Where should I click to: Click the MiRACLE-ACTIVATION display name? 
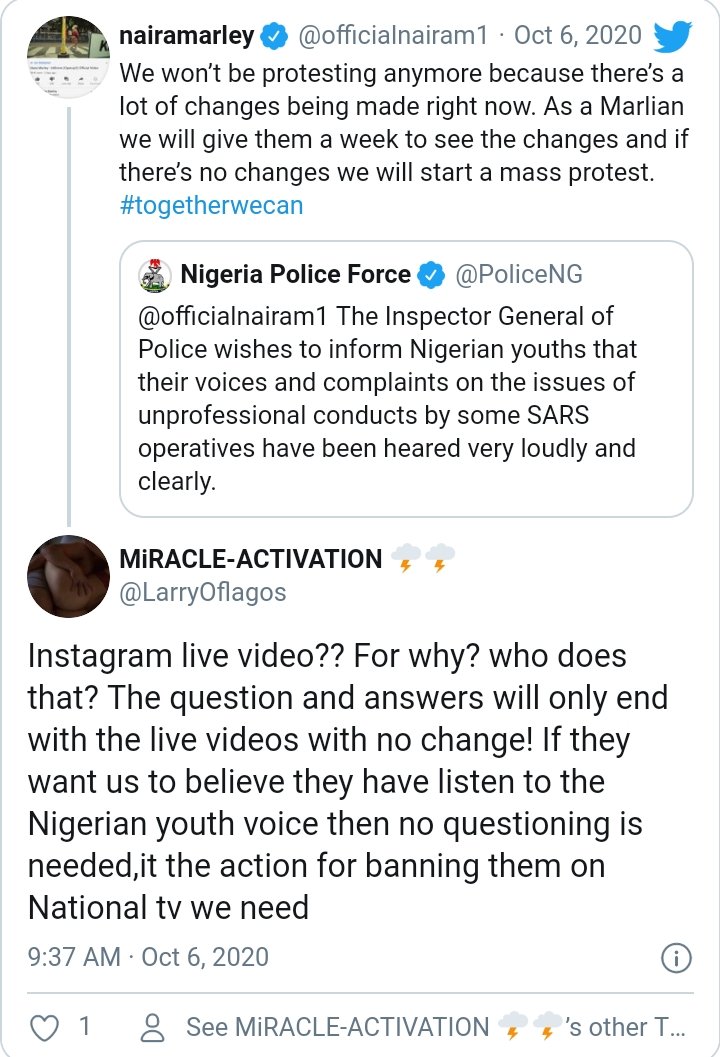click(x=250, y=559)
